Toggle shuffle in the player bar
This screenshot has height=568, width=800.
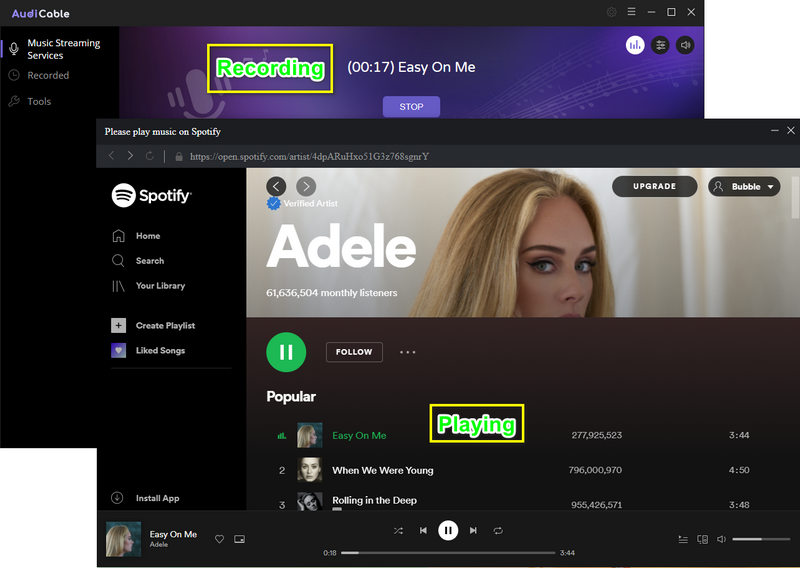(398, 531)
